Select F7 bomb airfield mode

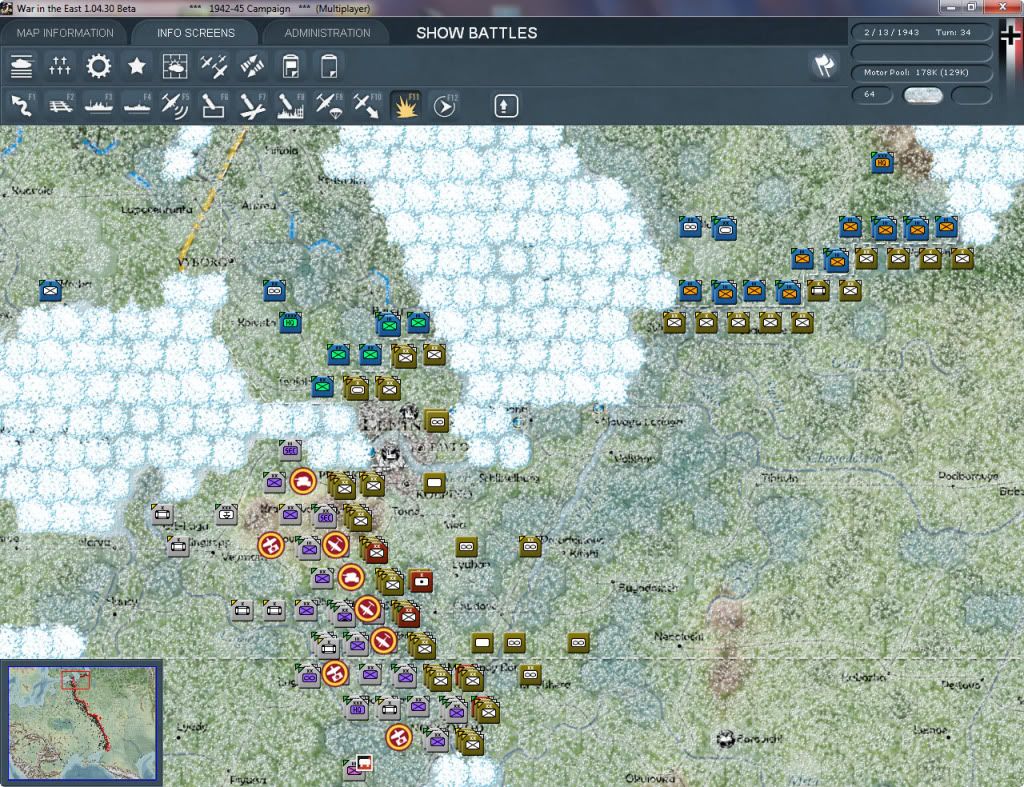coord(252,105)
